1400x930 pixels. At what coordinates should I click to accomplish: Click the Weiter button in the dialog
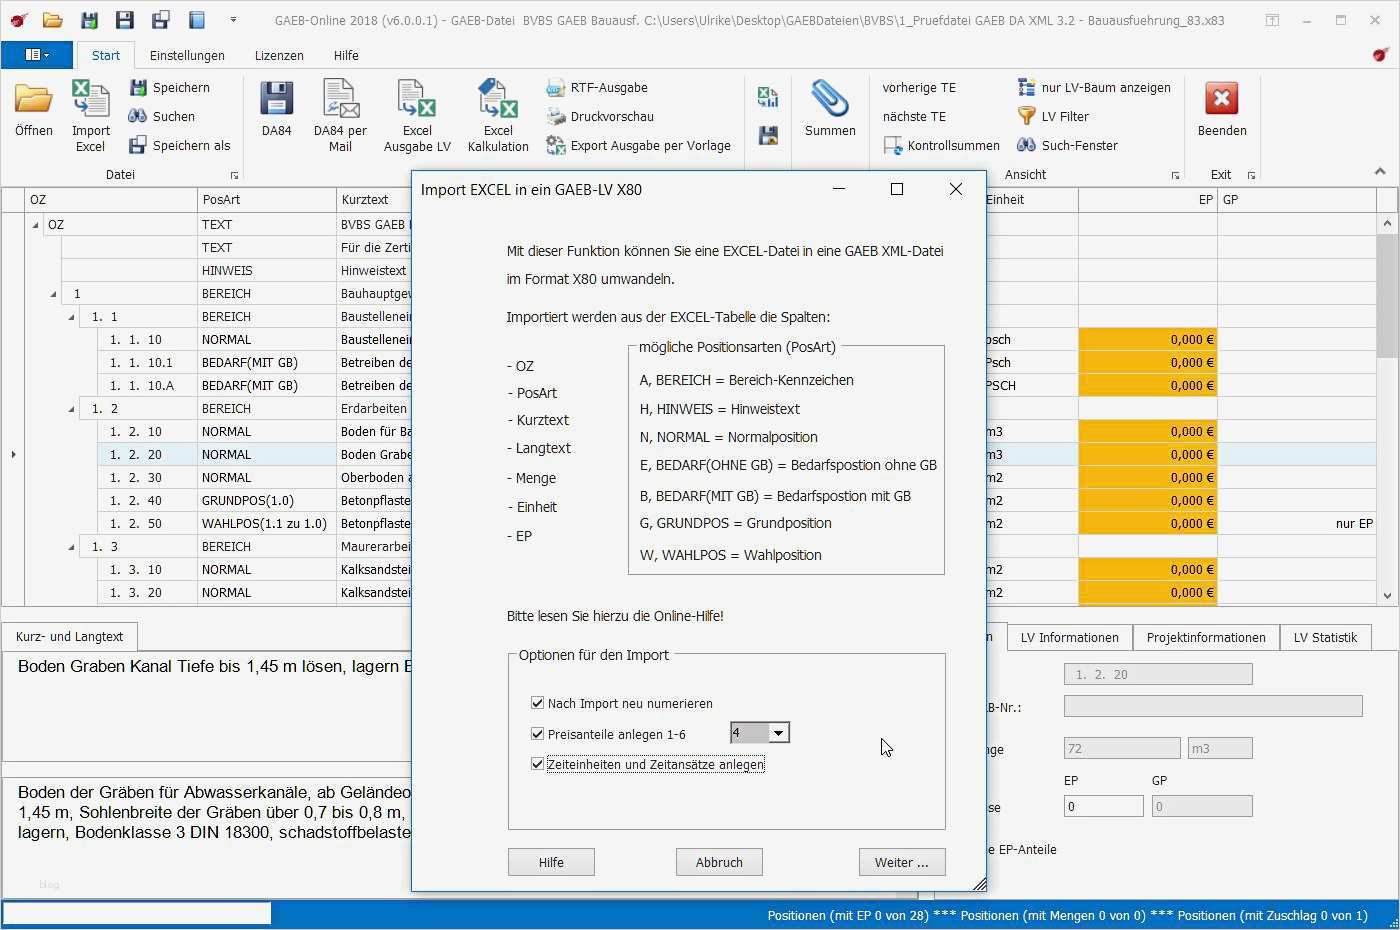pyautogui.click(x=900, y=861)
